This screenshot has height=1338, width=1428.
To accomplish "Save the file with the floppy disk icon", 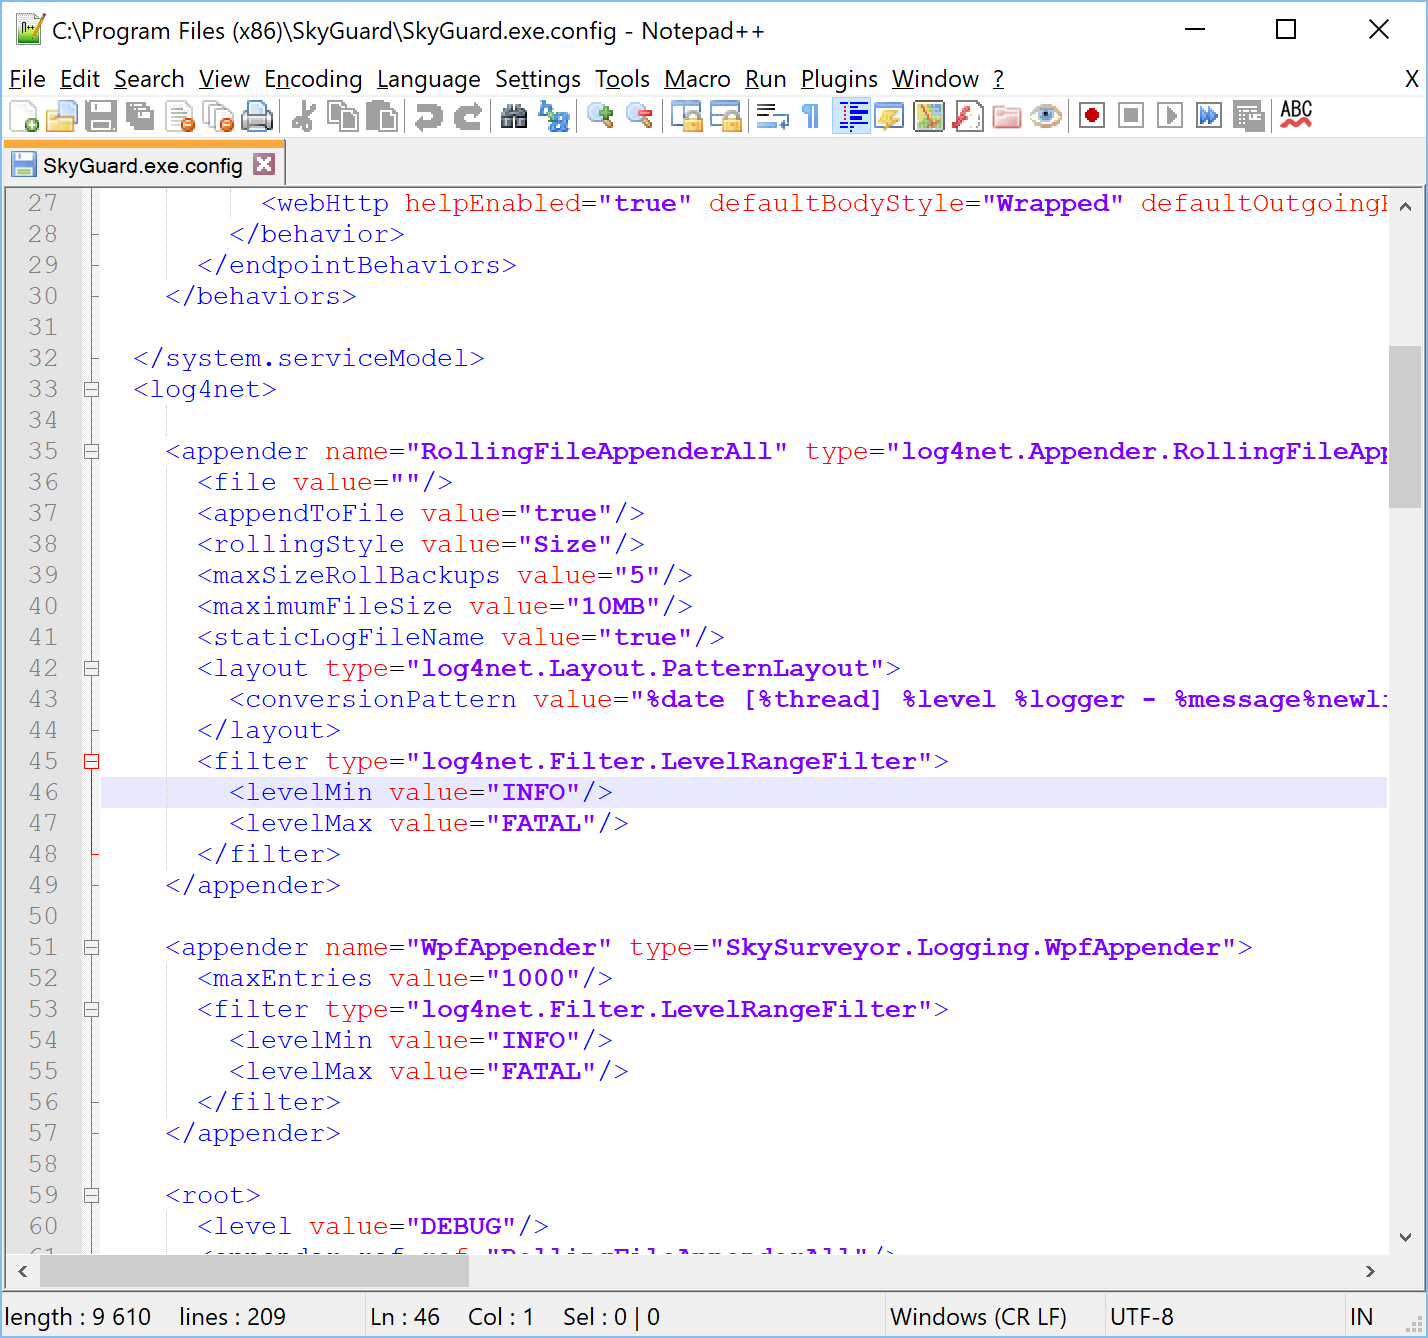I will click(x=100, y=117).
